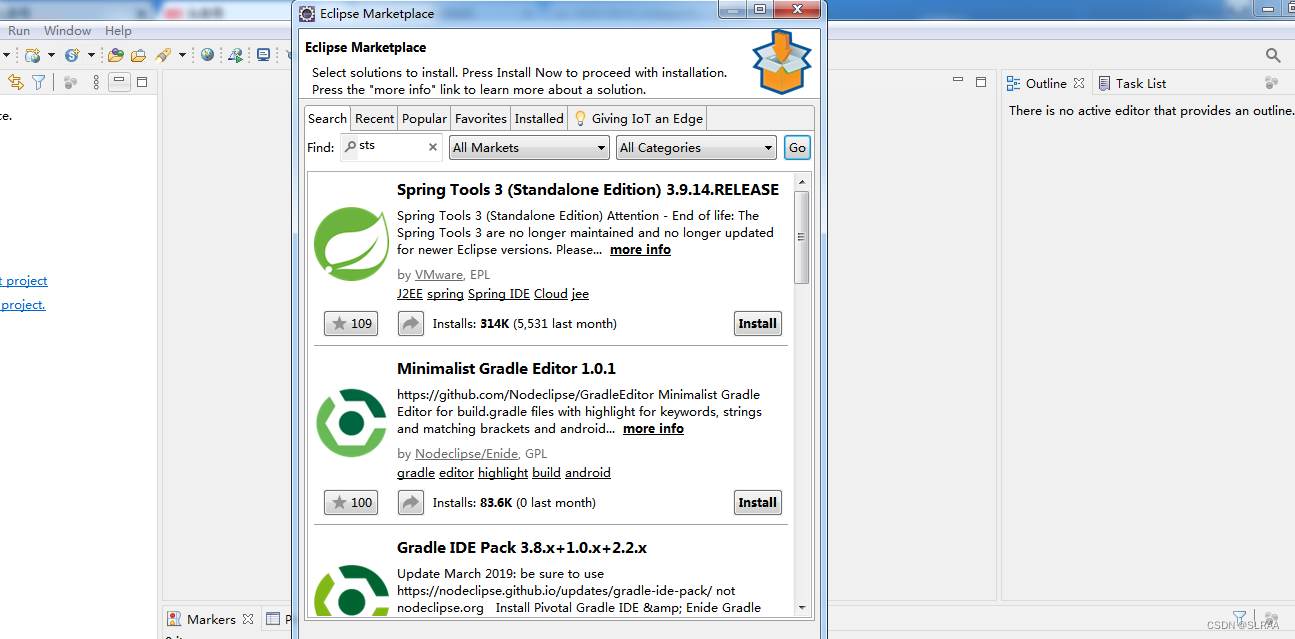The image size is (1295, 639).
Task: Open the Run menu
Action: point(19,31)
